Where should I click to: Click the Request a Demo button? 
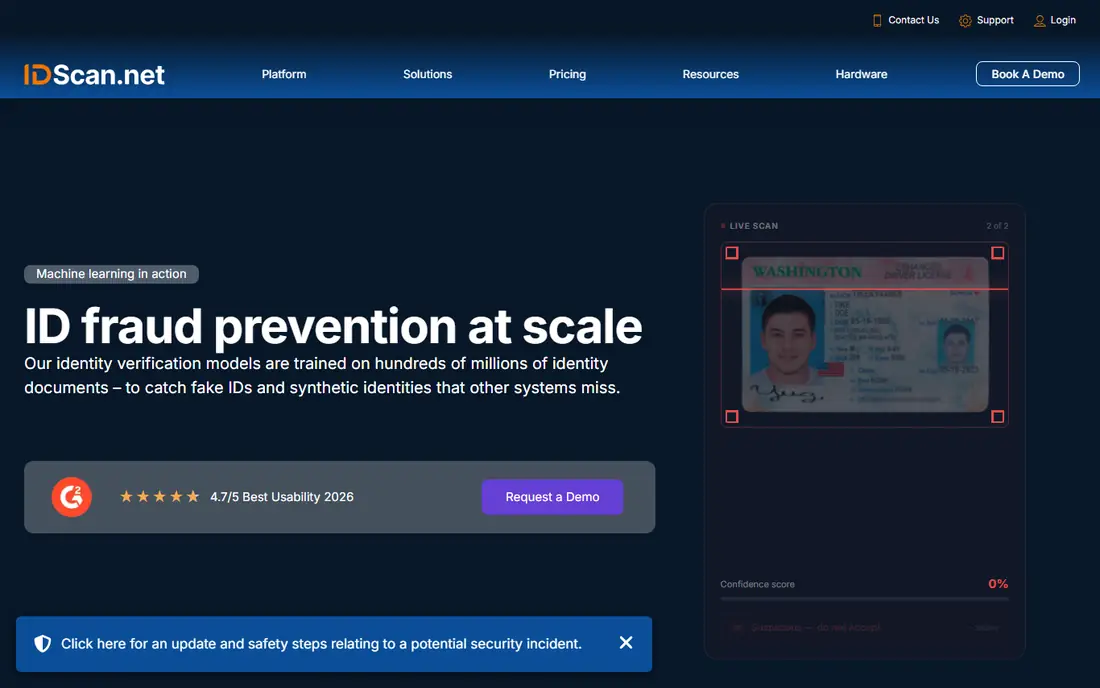pyautogui.click(x=552, y=497)
